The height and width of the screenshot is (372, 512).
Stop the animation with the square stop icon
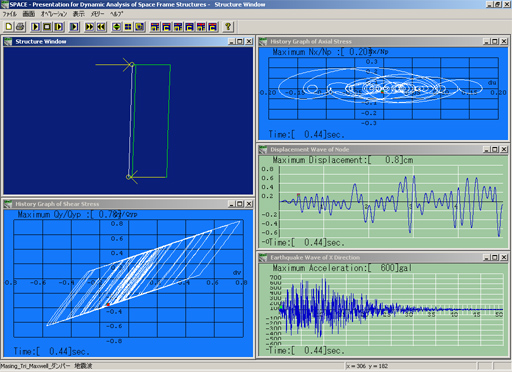click(x=47, y=27)
